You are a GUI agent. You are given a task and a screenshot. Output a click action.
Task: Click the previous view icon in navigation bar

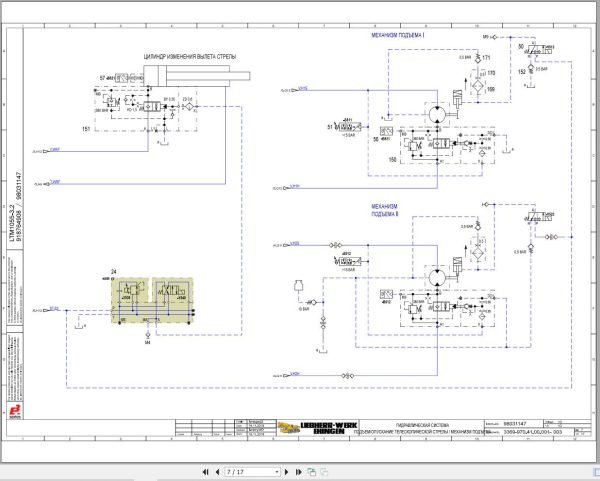(312, 472)
